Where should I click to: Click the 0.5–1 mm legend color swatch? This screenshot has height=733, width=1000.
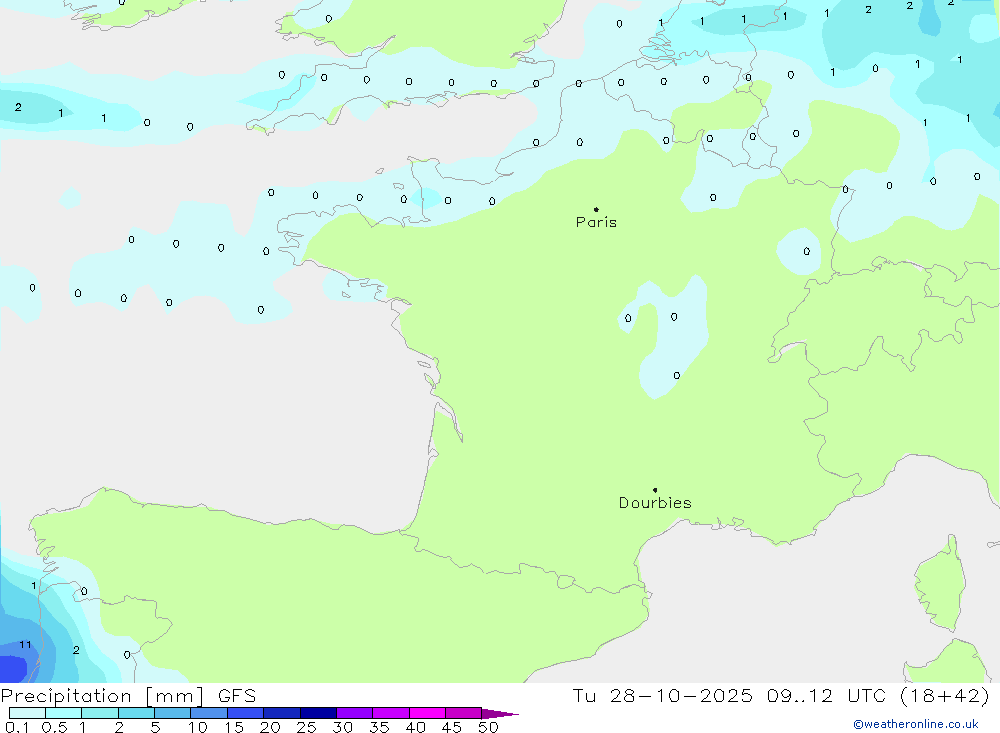point(64,713)
